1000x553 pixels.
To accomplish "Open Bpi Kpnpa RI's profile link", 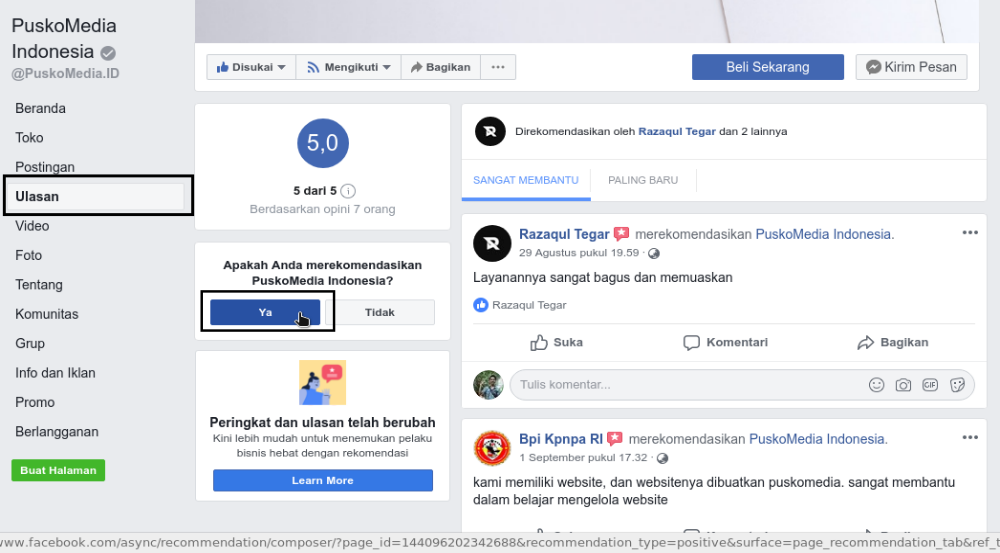I will (561, 439).
